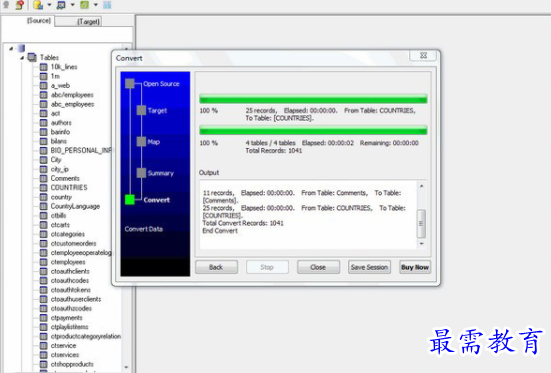This screenshot has width=551, height=373.
Task: Click the Save Session button
Action: [x=369, y=267]
